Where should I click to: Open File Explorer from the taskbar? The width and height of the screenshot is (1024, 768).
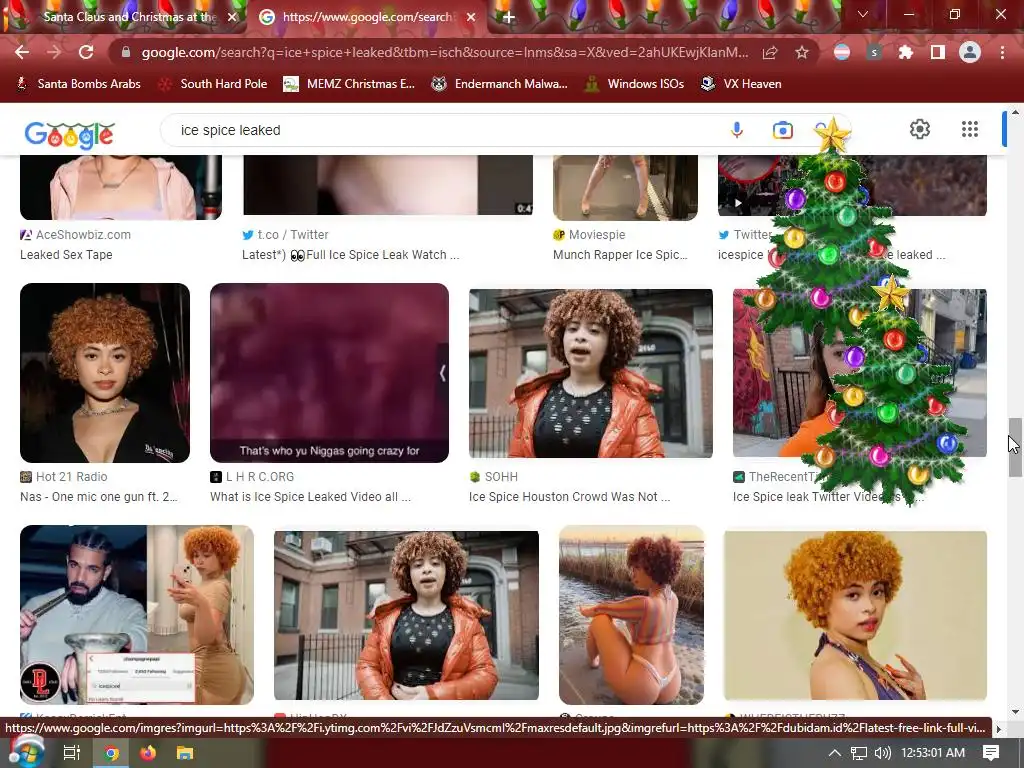pos(185,753)
